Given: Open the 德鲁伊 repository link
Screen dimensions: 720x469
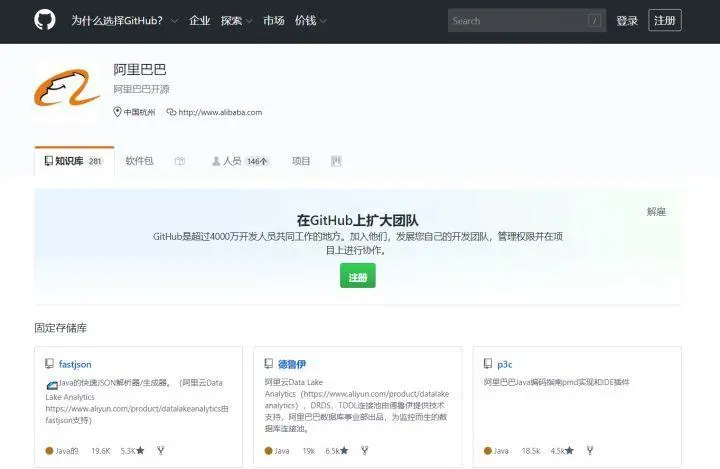Looking at the screenshot, I should pyautogui.click(x=292, y=364).
